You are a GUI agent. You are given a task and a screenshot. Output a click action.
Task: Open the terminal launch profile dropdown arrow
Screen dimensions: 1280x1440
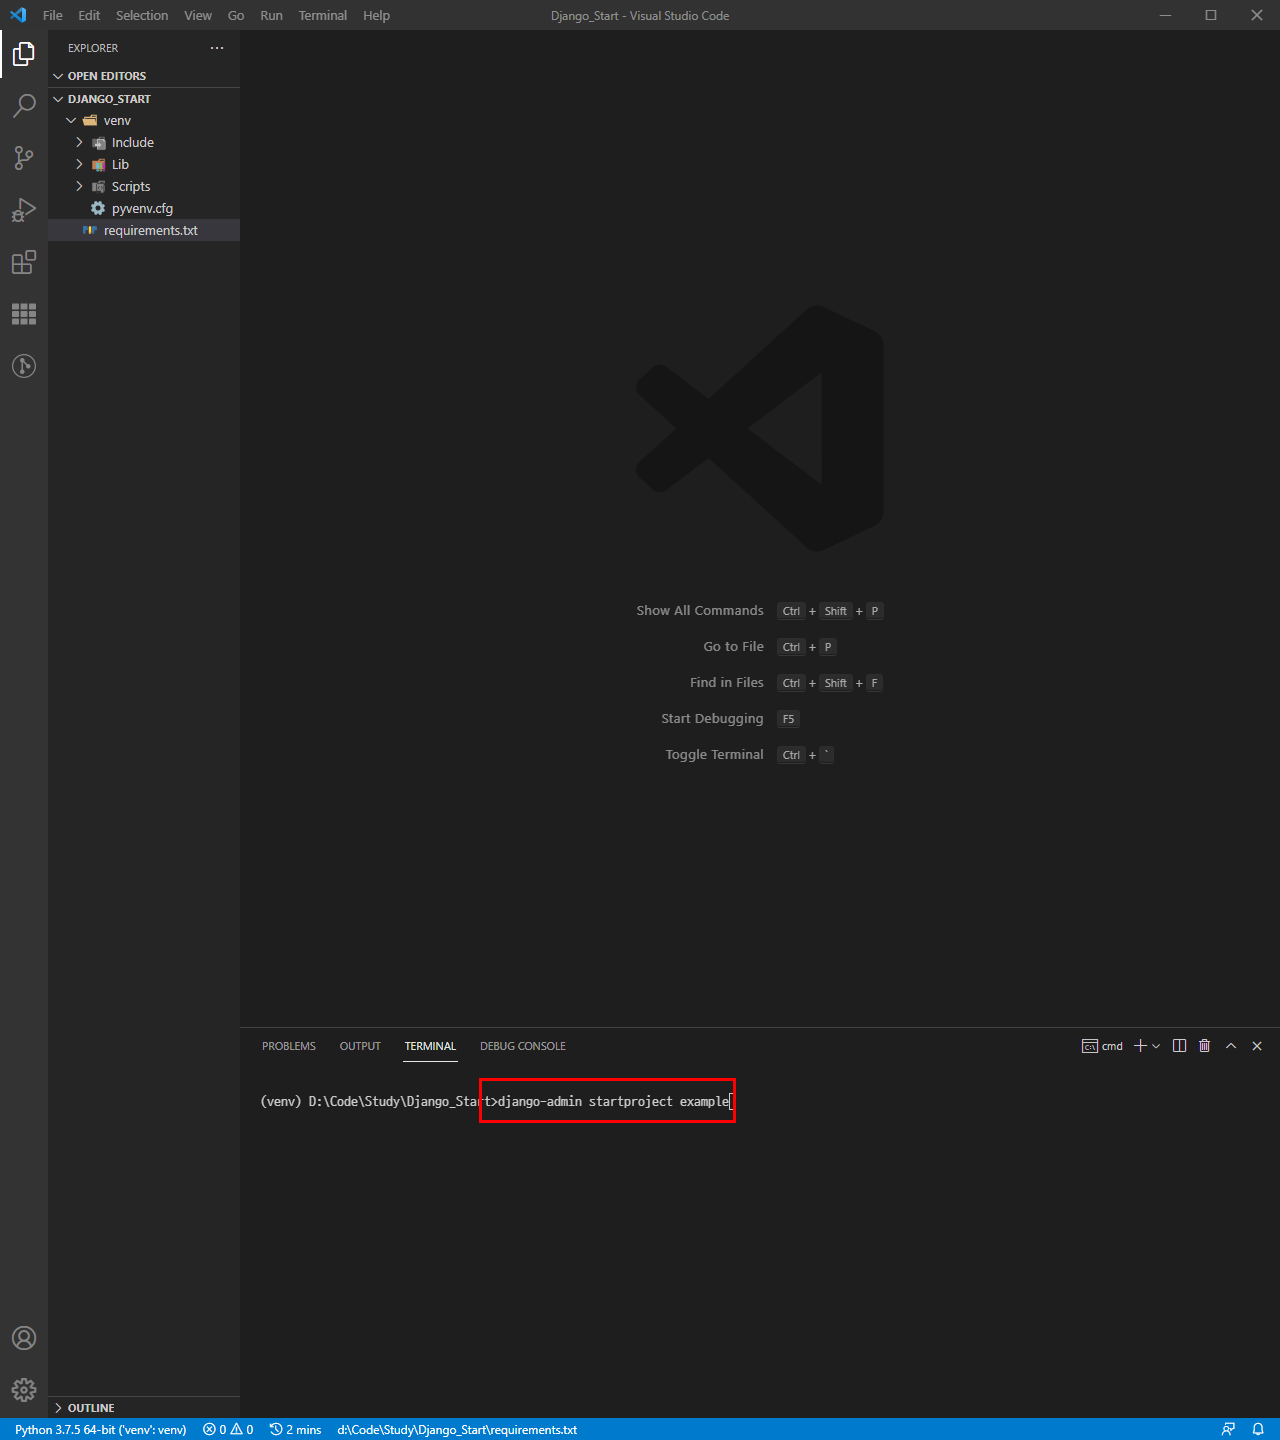(1156, 1046)
